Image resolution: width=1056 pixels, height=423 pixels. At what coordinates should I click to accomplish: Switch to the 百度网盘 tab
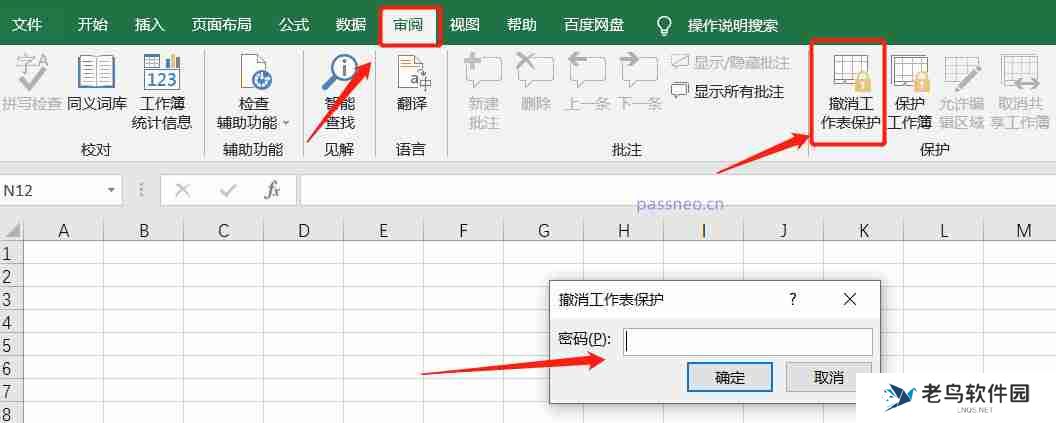point(594,26)
